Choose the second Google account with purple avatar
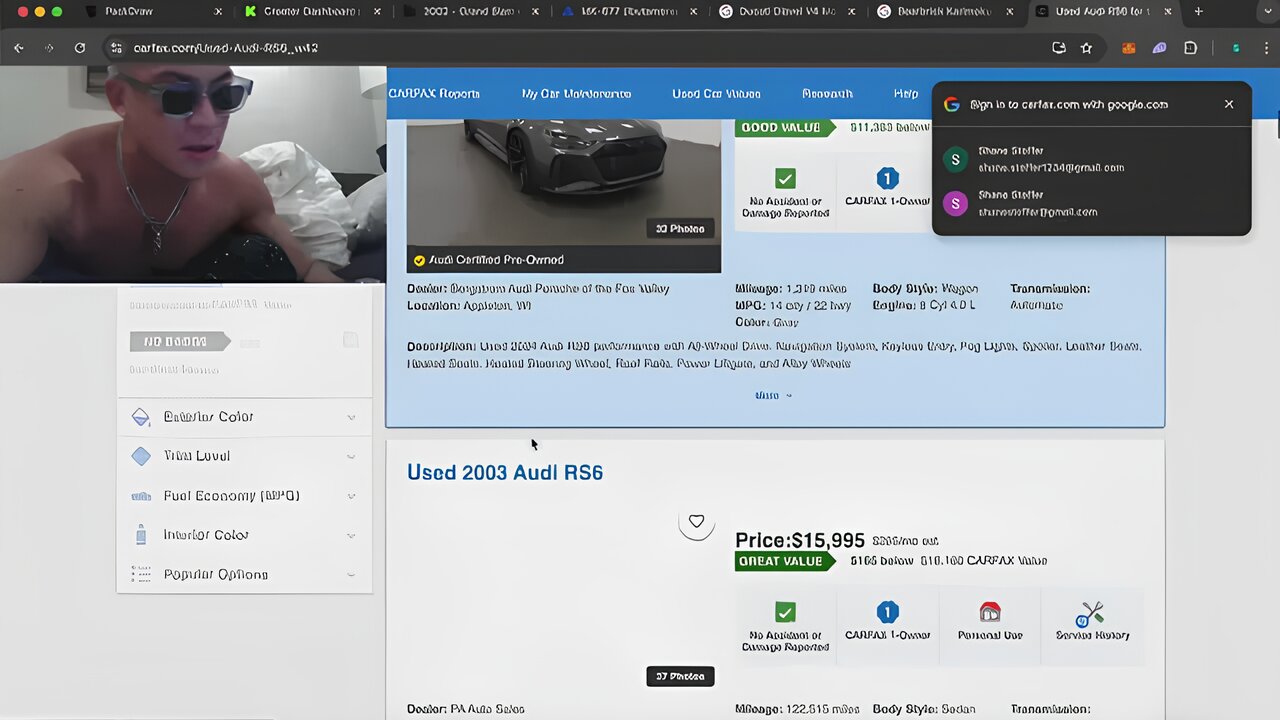The height and width of the screenshot is (720, 1280). 1091,203
